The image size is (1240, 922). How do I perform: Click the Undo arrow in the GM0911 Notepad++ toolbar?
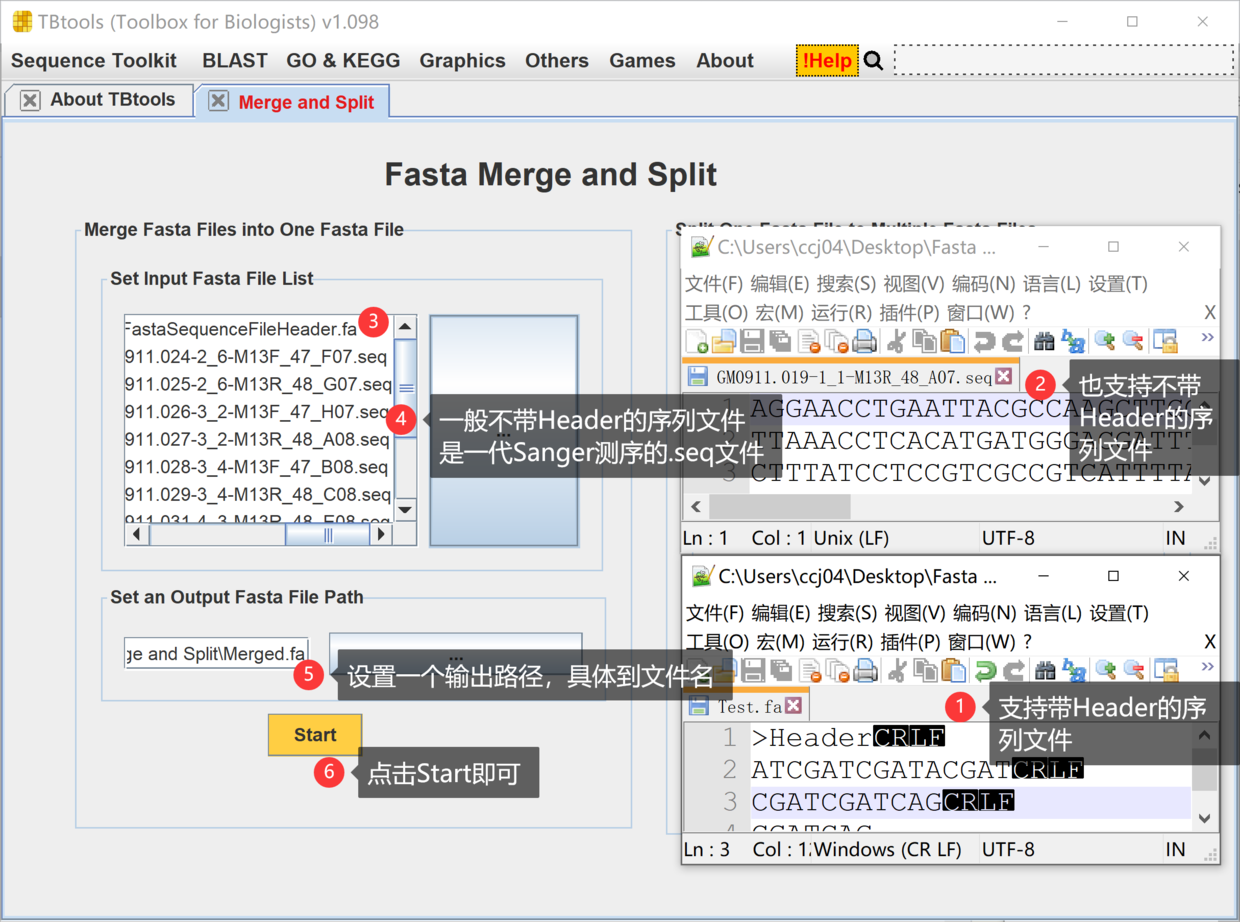coord(985,341)
